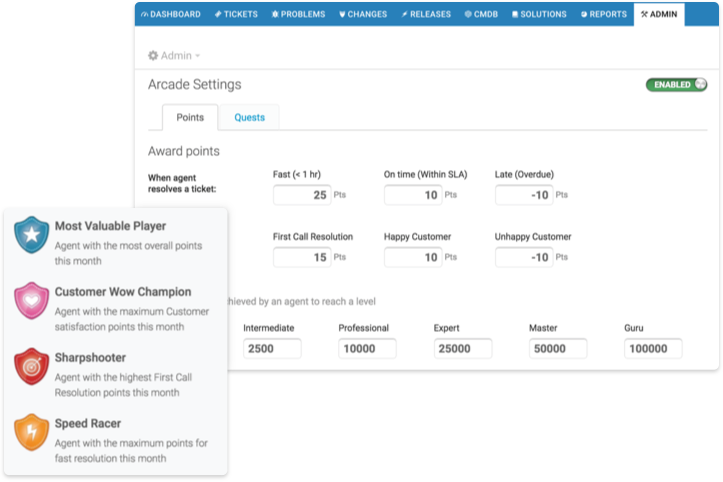
Task: Open the Dashboard navigation item
Action: click(171, 15)
